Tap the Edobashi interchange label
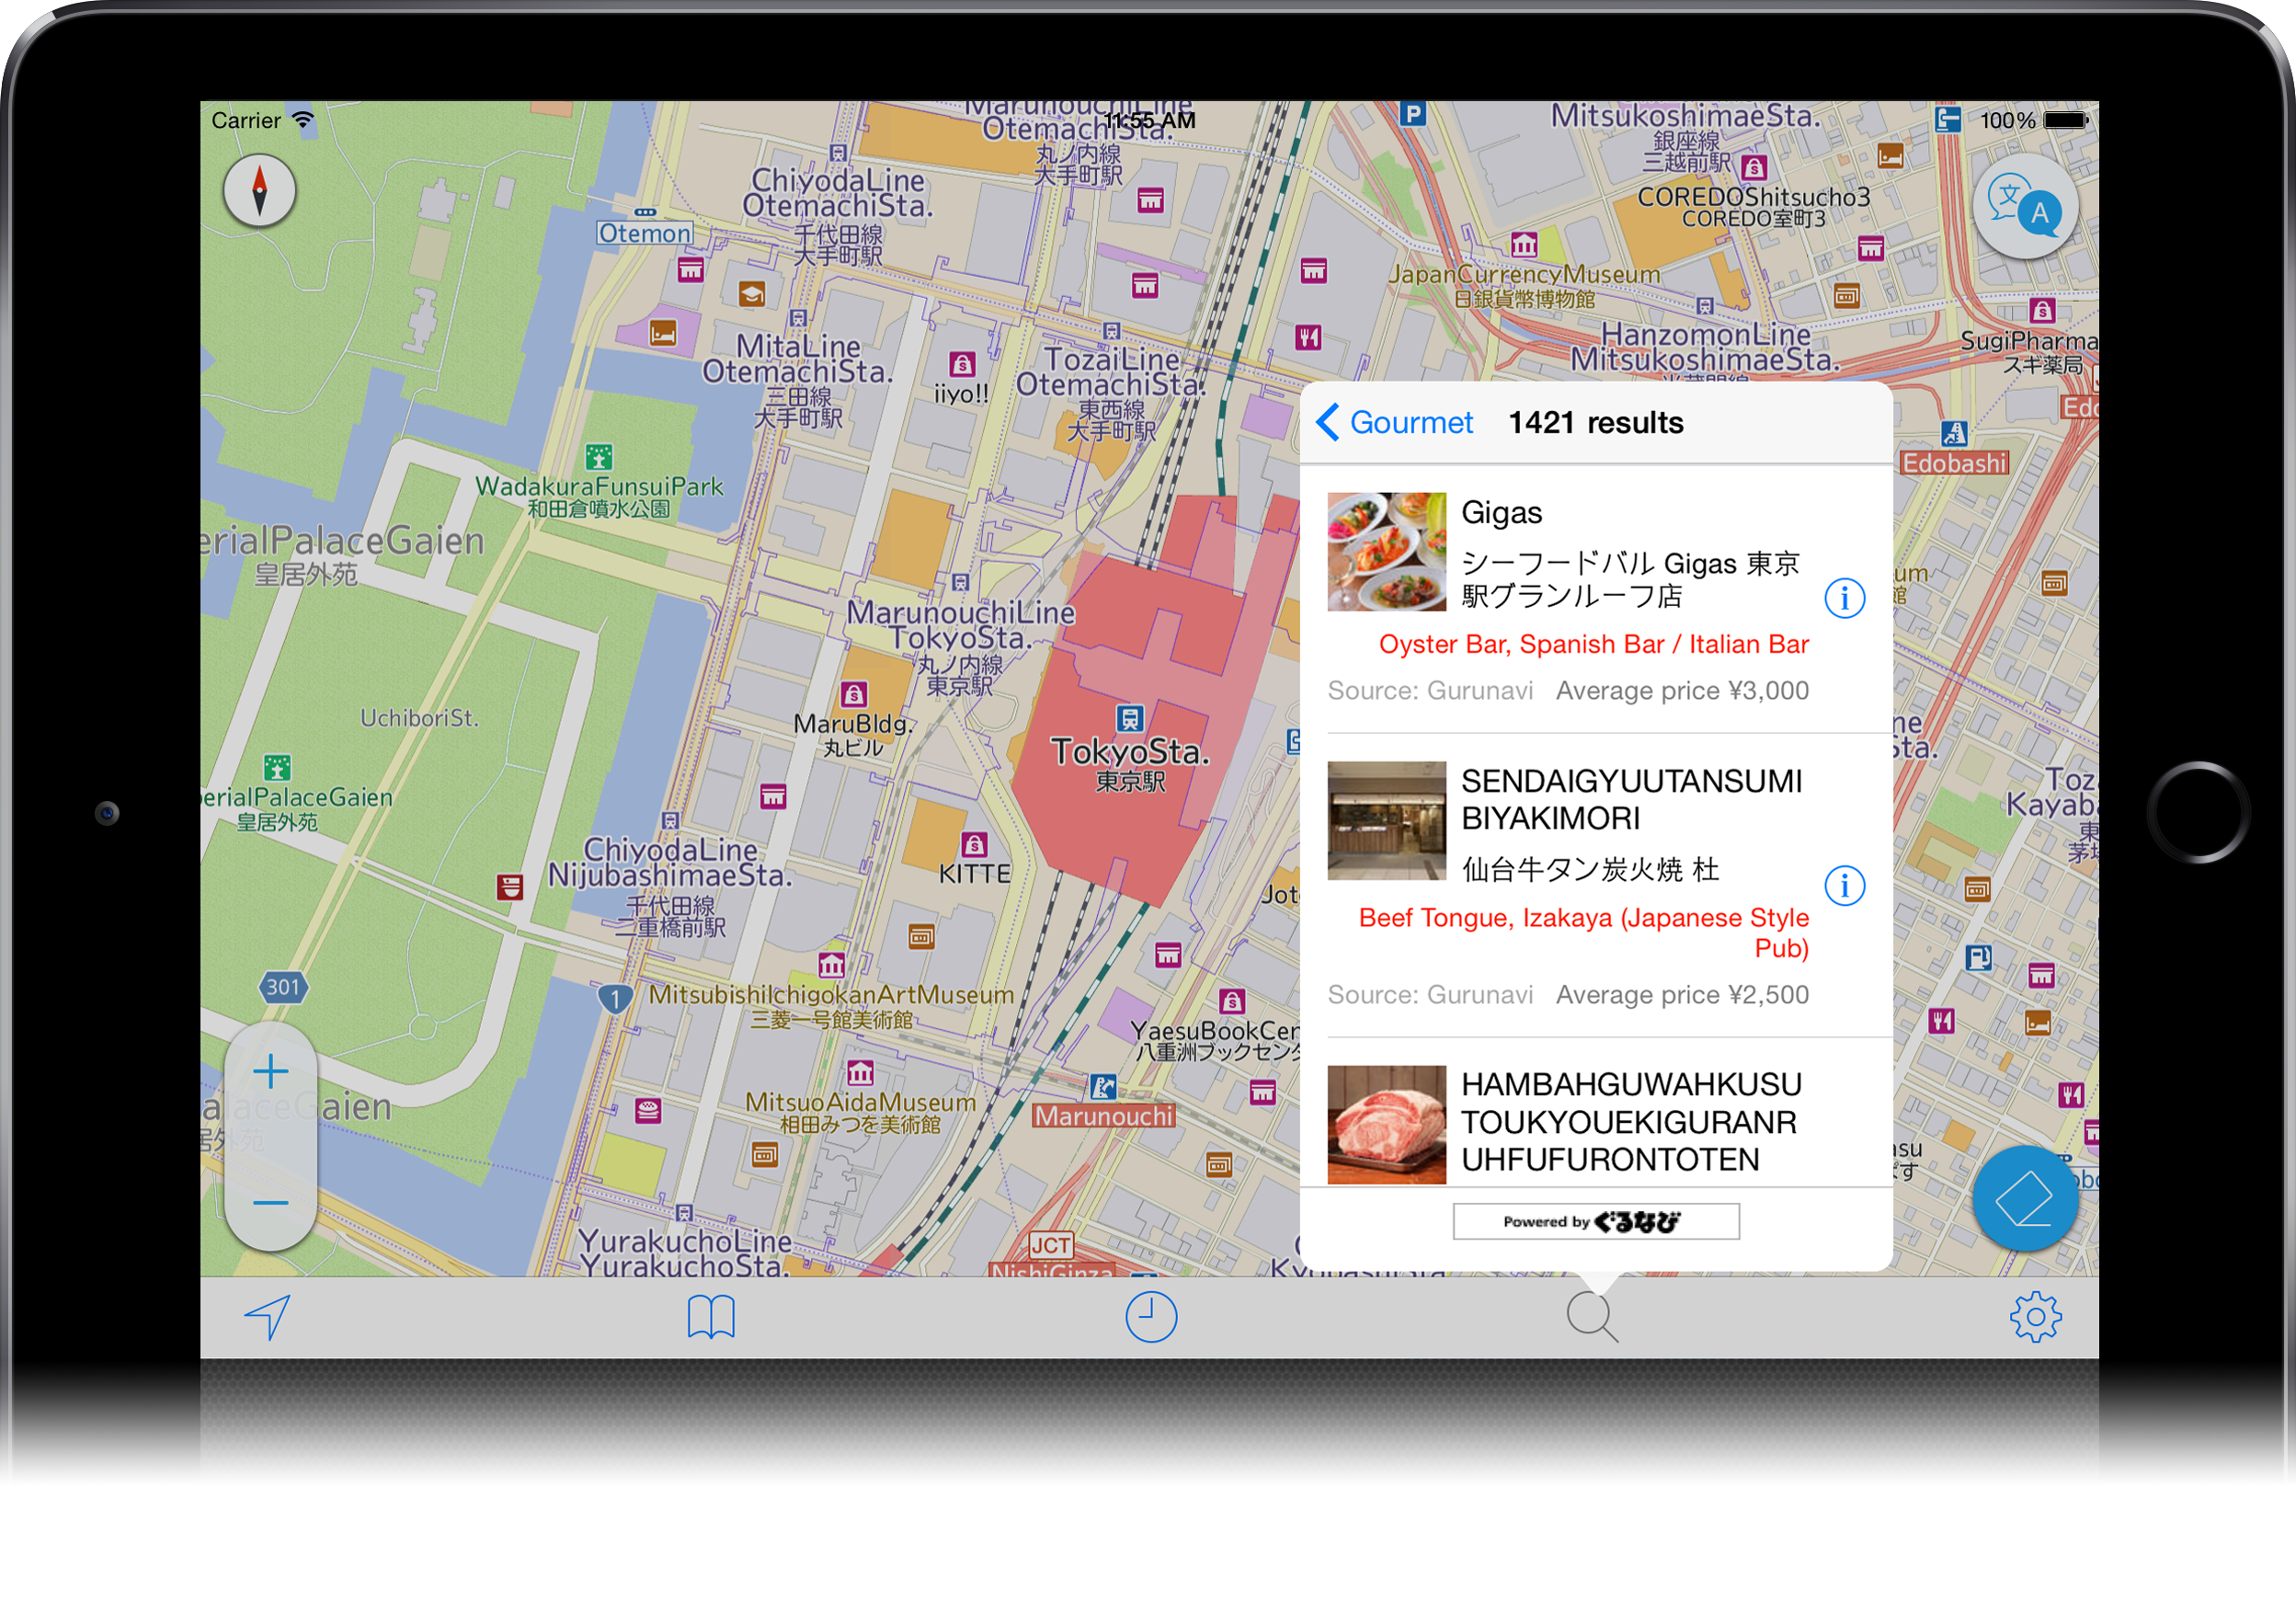This screenshot has height=1624, width=2296. pyautogui.click(x=1953, y=464)
